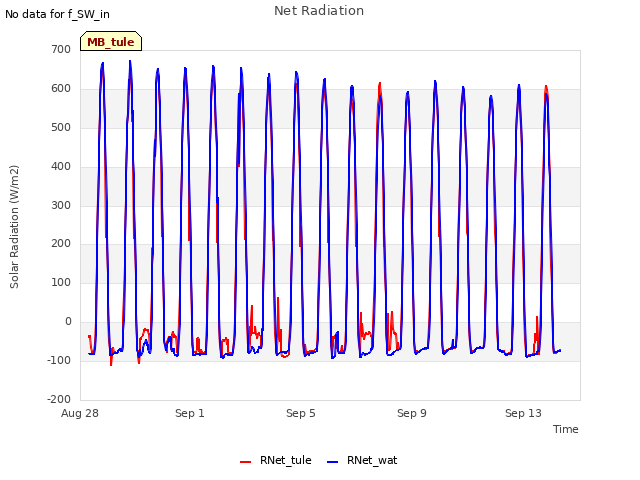Click the Time axis title
Viewport: 640px width, 480px height.
point(565,429)
